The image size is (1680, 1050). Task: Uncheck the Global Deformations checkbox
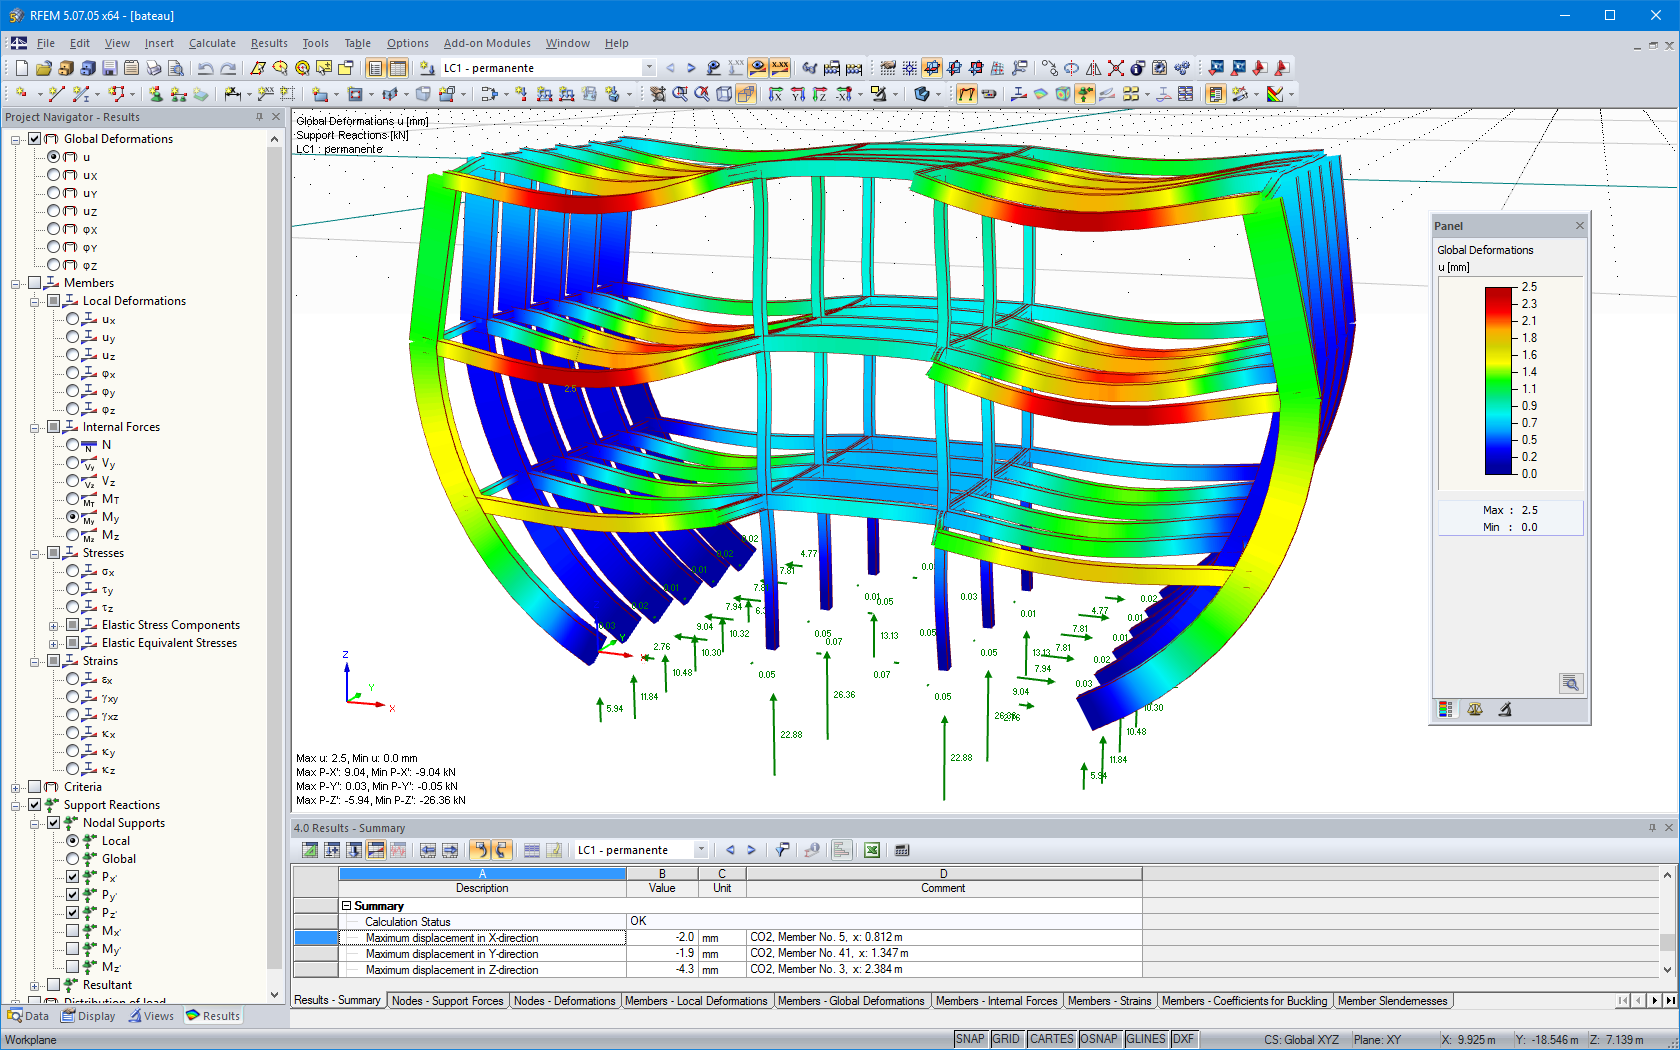(35, 139)
